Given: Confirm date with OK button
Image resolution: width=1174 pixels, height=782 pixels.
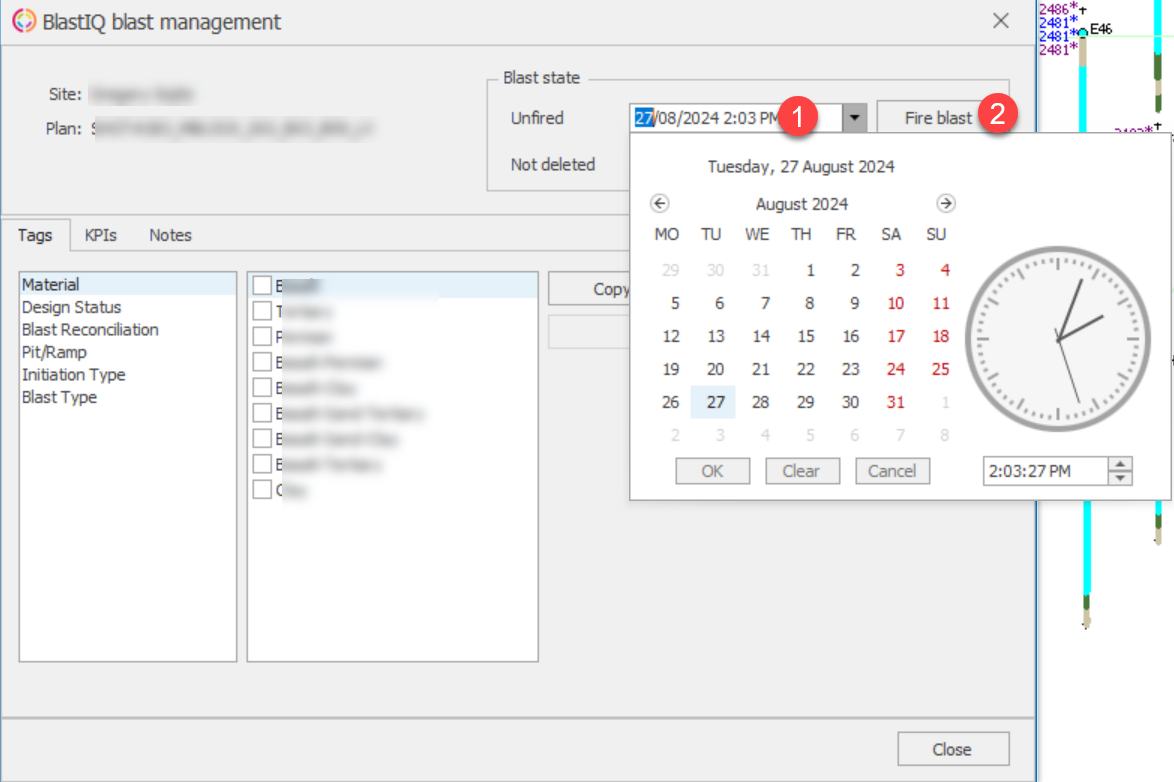Looking at the screenshot, I should coord(712,471).
